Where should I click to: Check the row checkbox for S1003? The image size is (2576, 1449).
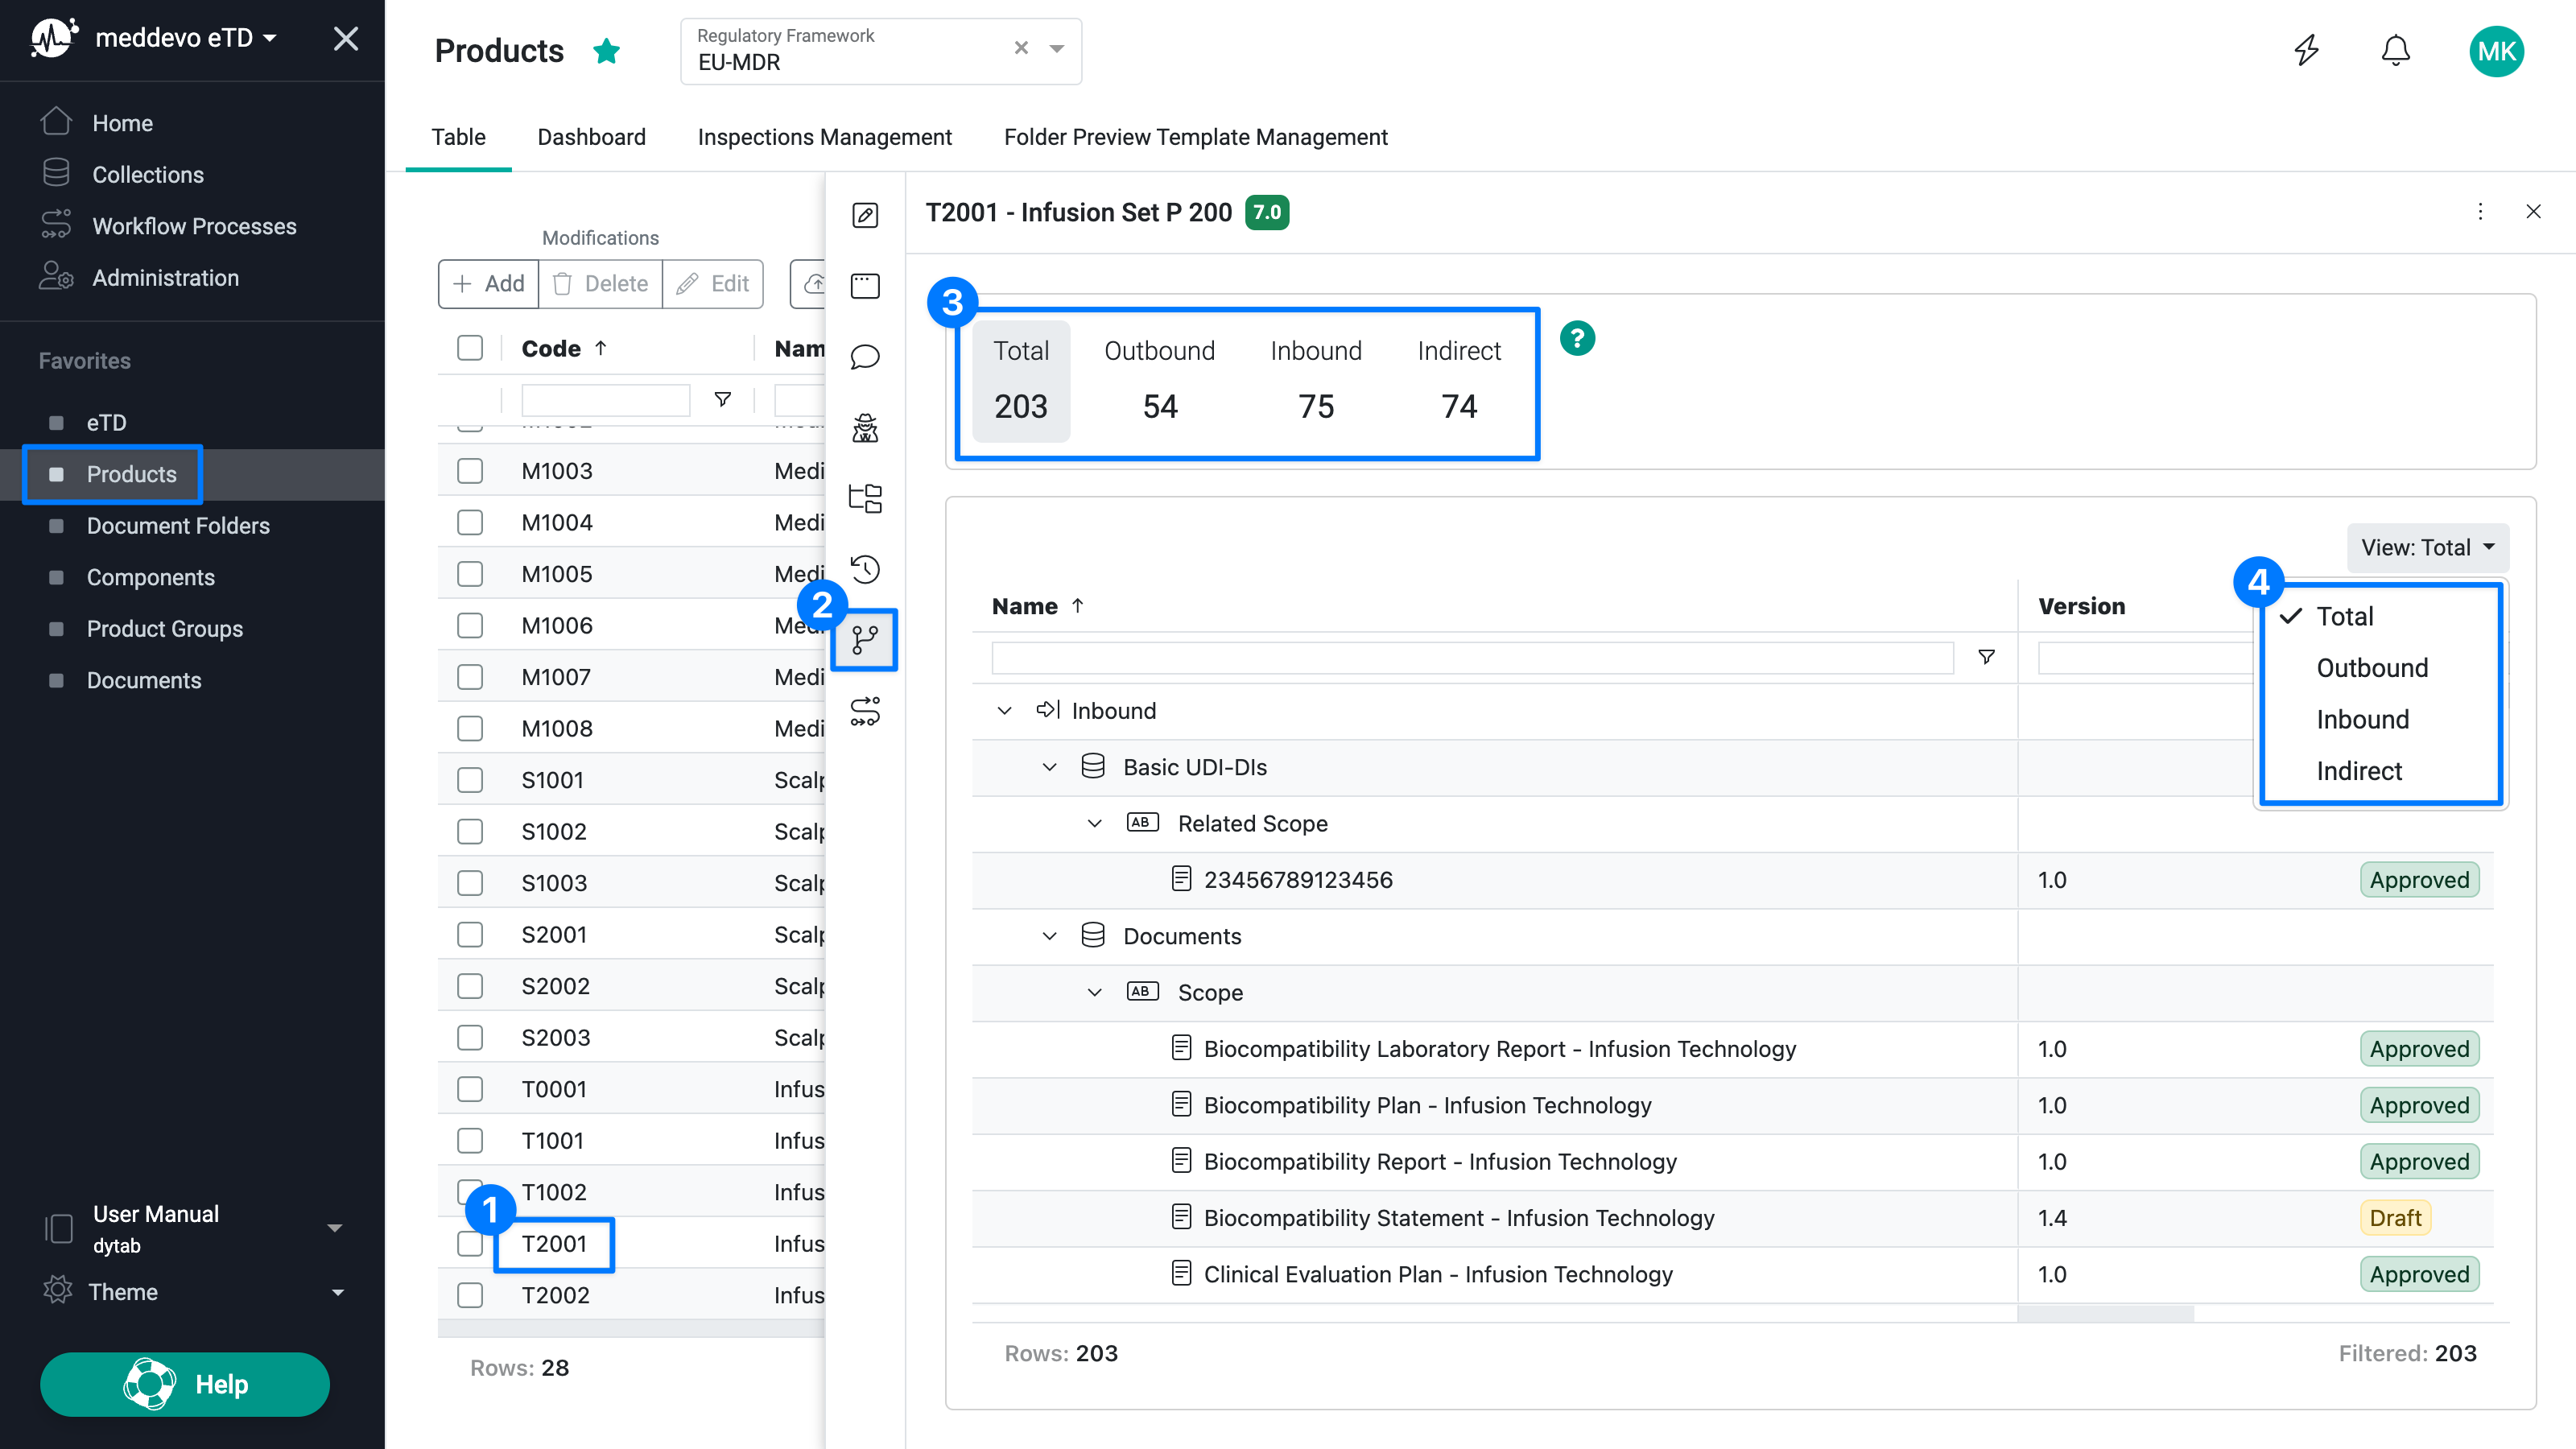click(470, 882)
